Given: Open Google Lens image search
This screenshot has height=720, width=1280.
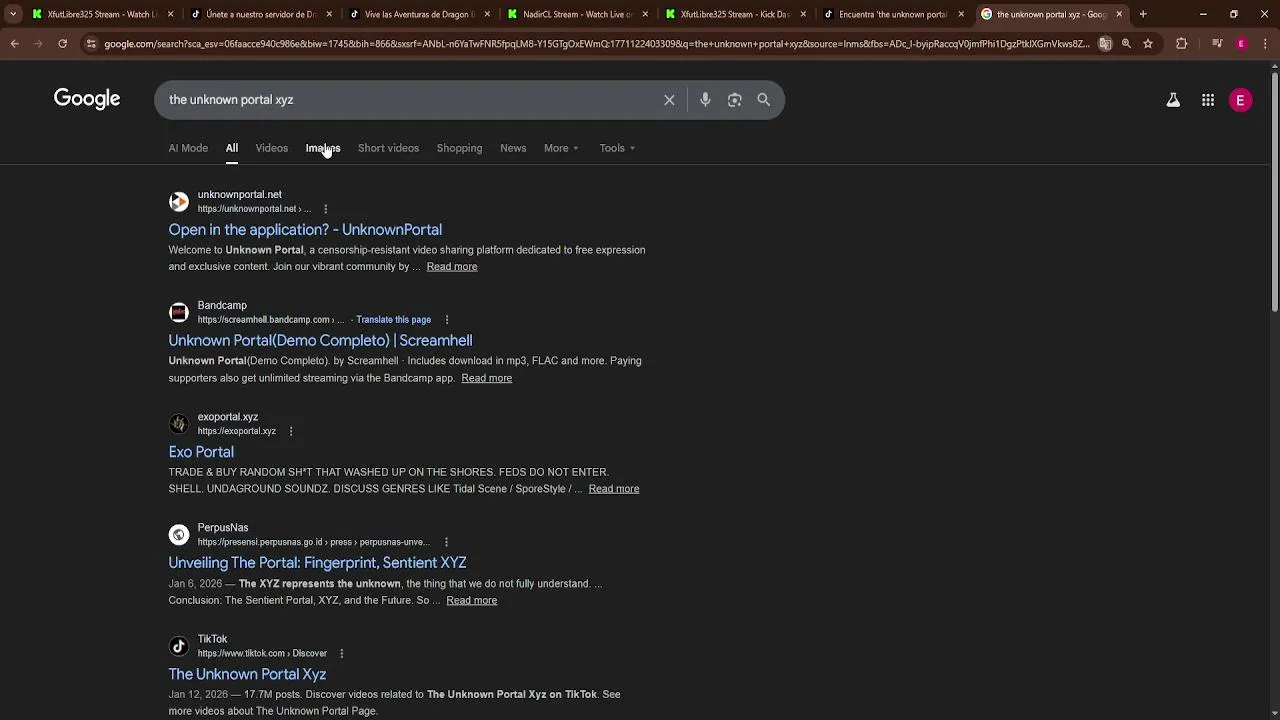Looking at the screenshot, I should pos(735,100).
